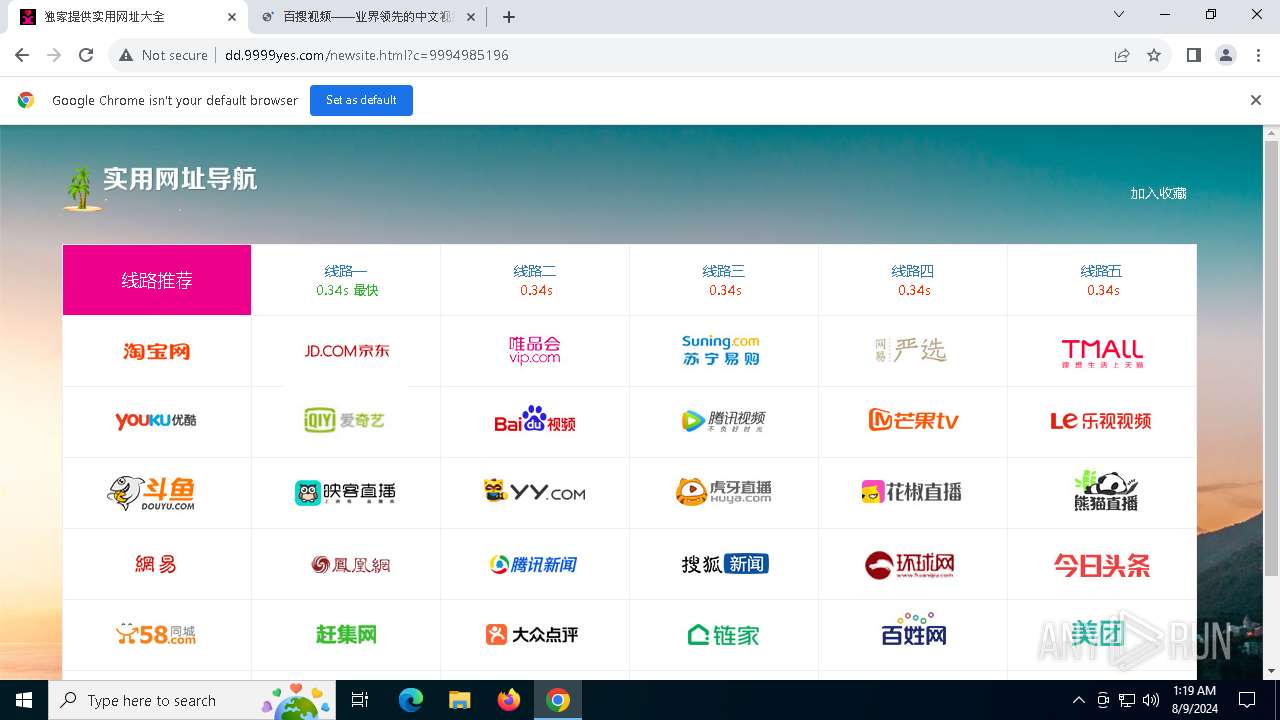Viewport: 1280px width, 720px height.
Task: Open Chrome three-dot menu
Action: pyautogui.click(x=1258, y=55)
